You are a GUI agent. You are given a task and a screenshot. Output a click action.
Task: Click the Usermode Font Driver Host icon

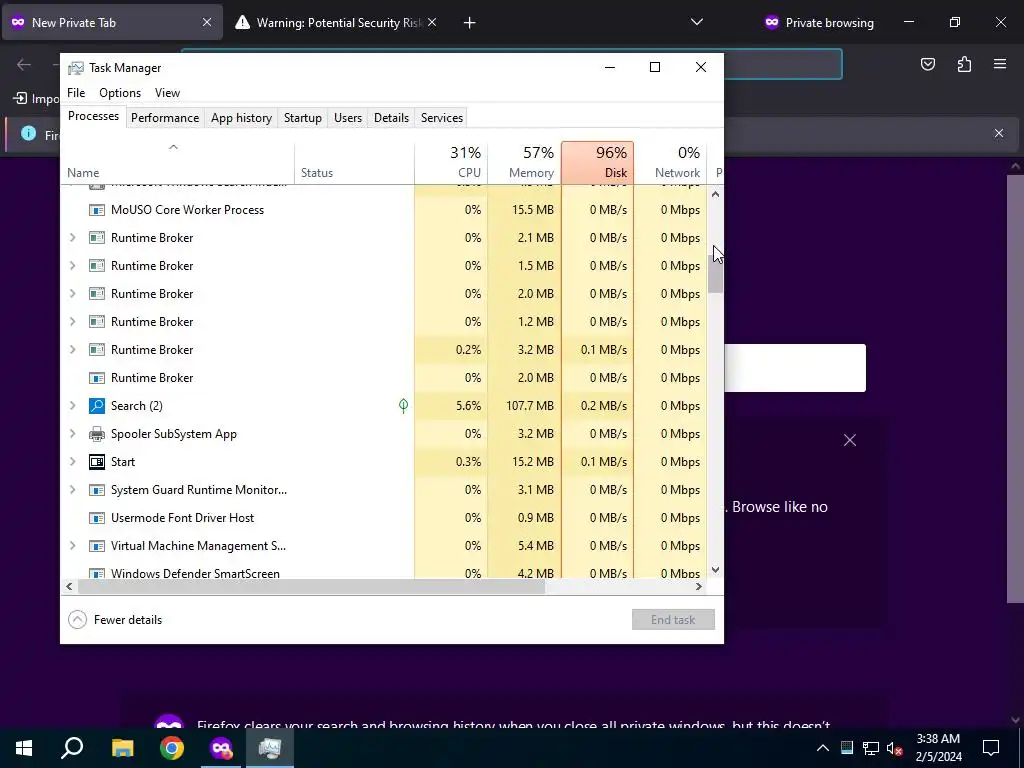[97, 518]
